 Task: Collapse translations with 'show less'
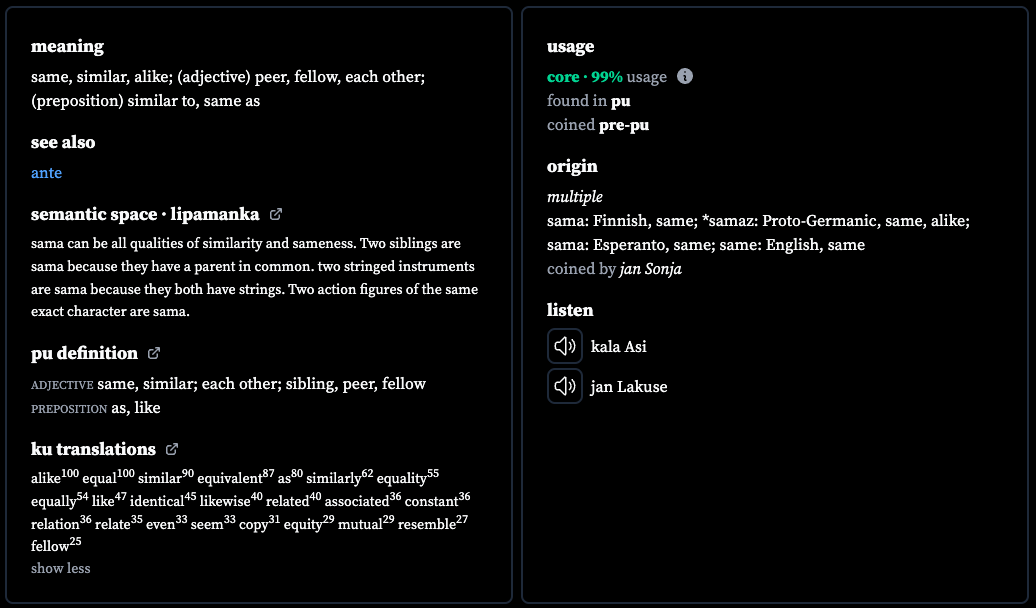[61, 568]
